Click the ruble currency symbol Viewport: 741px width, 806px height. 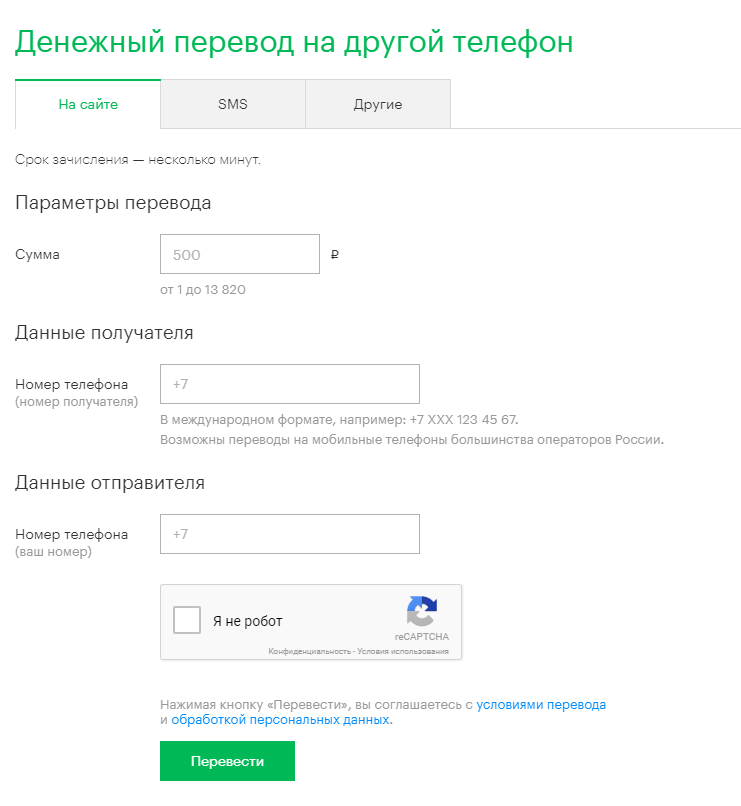tap(335, 254)
